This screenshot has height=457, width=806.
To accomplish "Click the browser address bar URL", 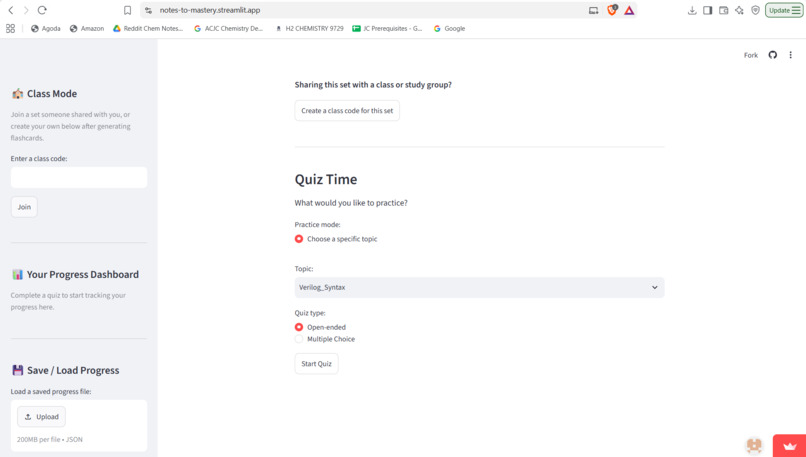I will tap(210, 10).
